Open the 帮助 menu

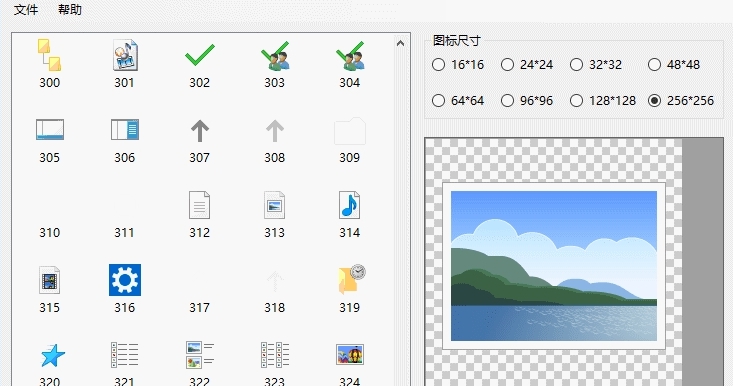(x=70, y=9)
